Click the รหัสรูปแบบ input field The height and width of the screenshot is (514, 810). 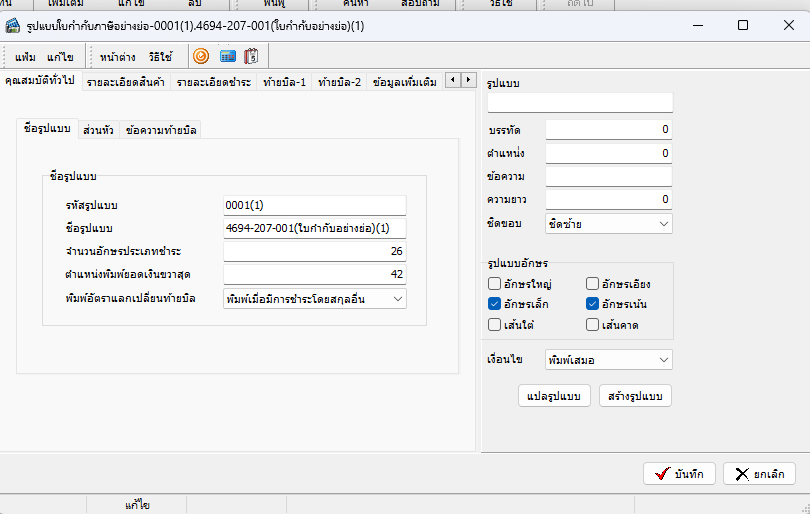[x=314, y=205]
